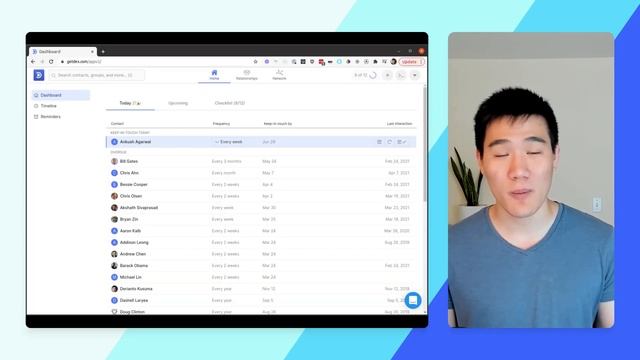The width and height of the screenshot is (640, 360).
Task: Click the list icon on Ankush Agarwal's row
Action: [379, 142]
